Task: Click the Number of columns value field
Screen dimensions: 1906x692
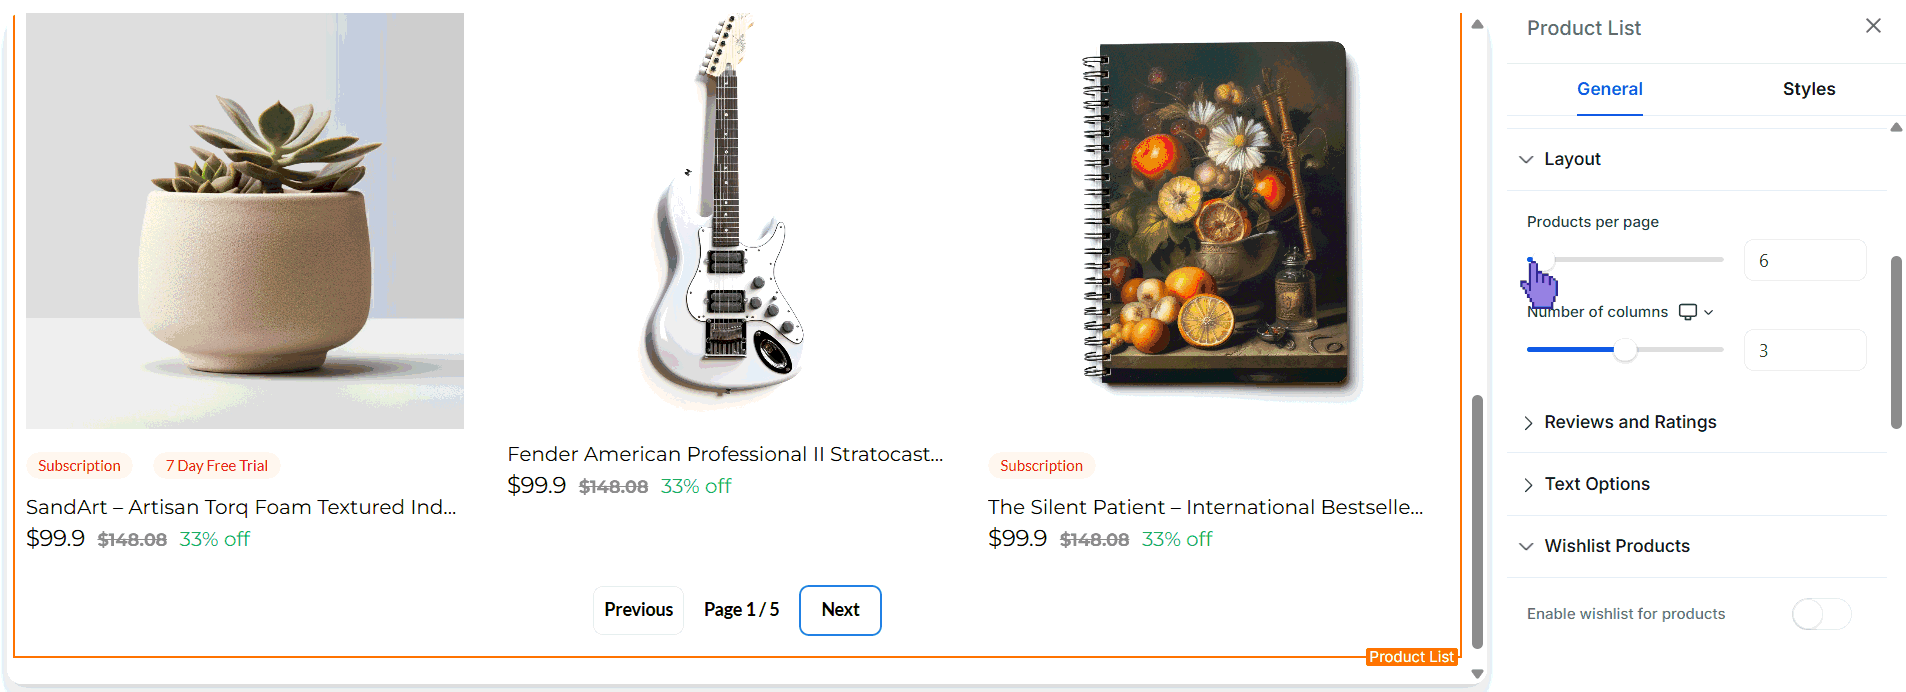Action: [1804, 351]
